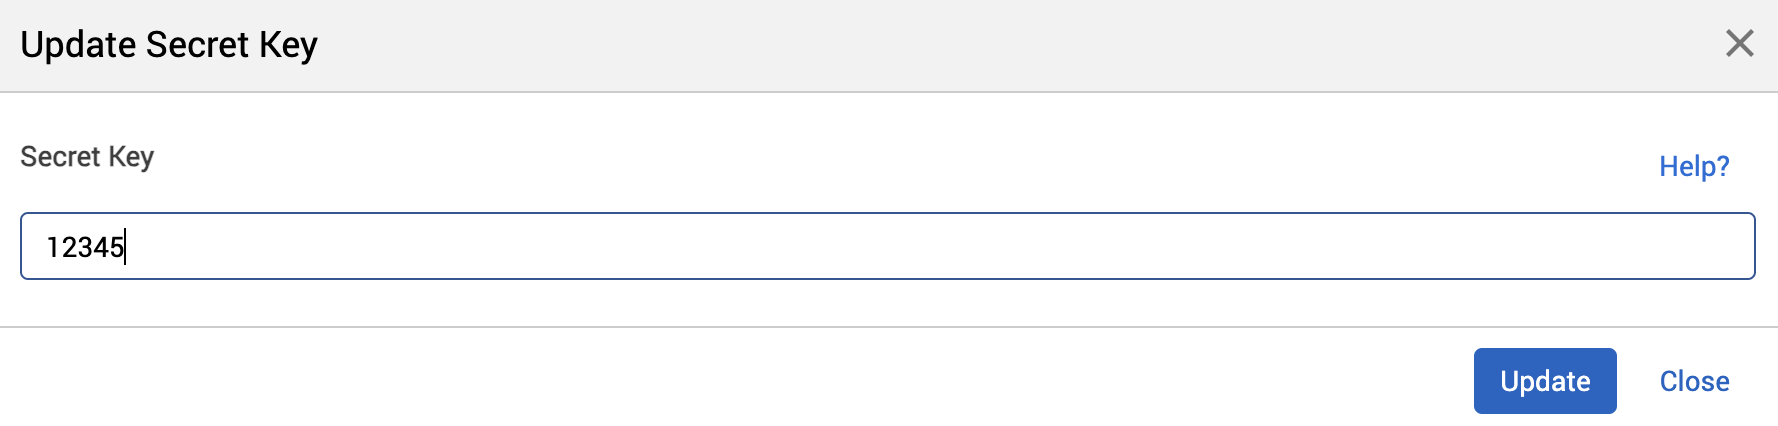Close the Update Secret Key dialog via X
Image resolution: width=1778 pixels, height=426 pixels.
click(1739, 44)
